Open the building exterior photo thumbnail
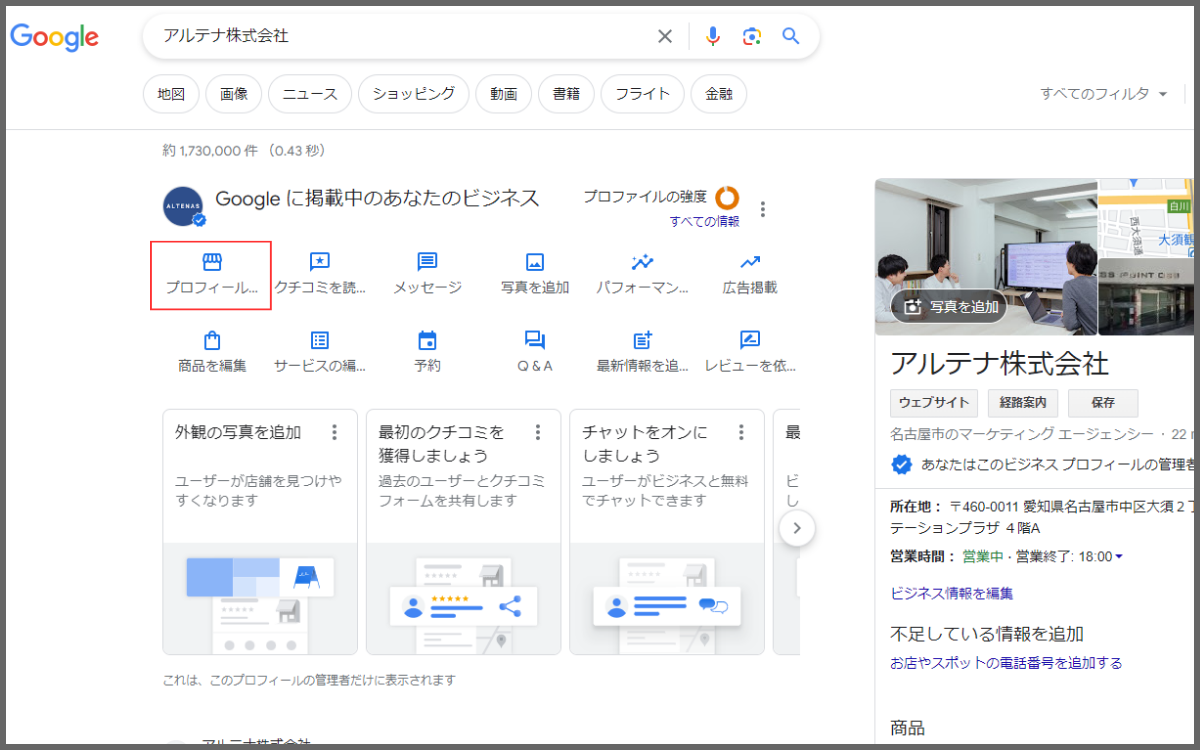Image resolution: width=1200 pixels, height=750 pixels. (1146, 296)
